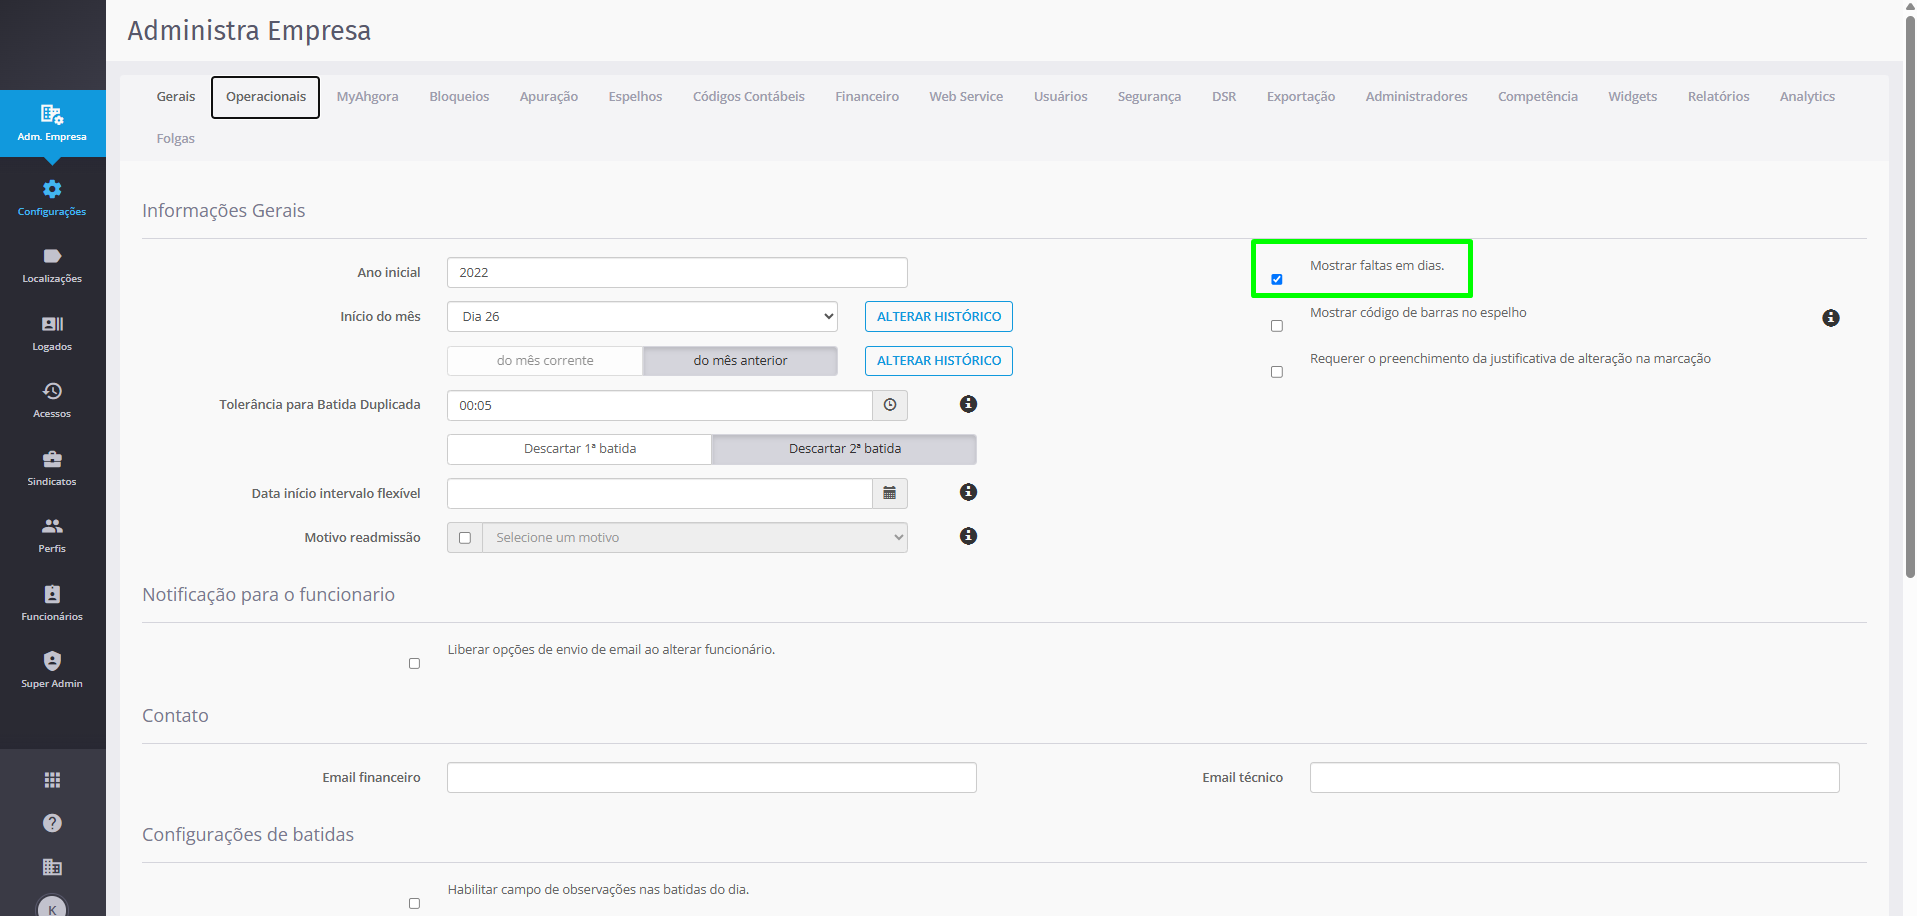Screen dimensions: 1917x916
Task: Click the page vertical scrollbar
Action: pyautogui.click(x=1910, y=295)
